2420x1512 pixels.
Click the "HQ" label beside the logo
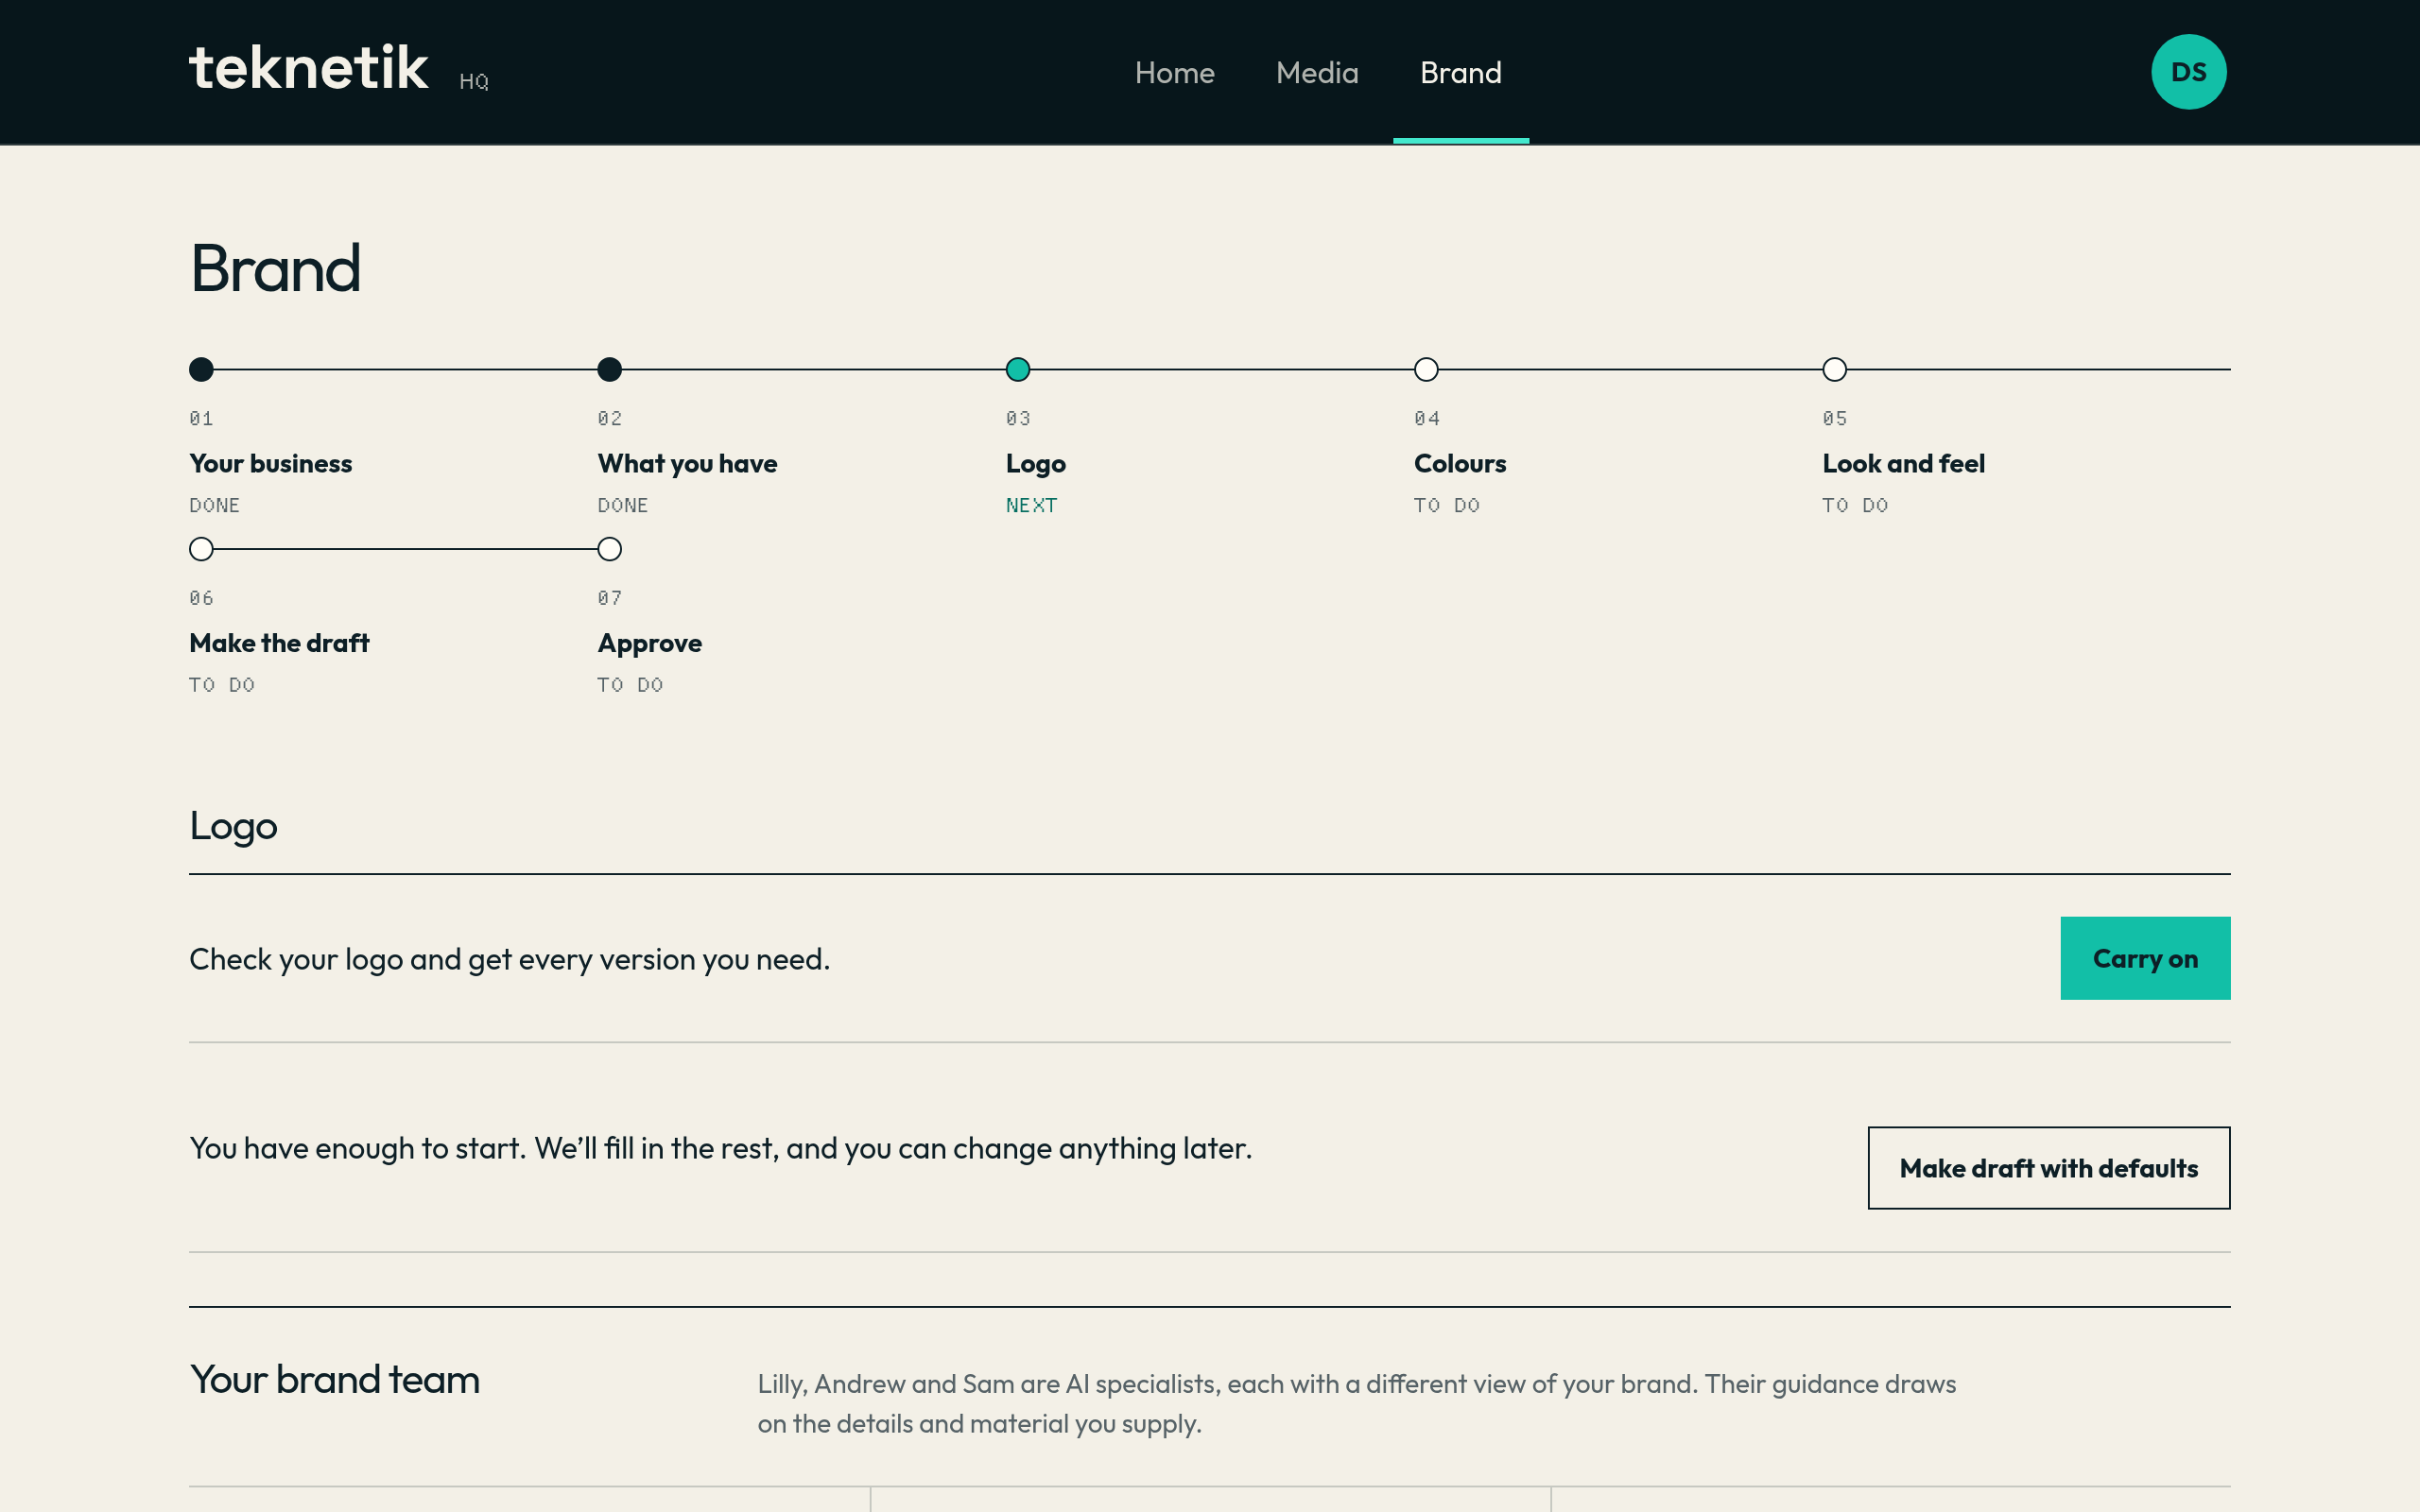pos(474,82)
